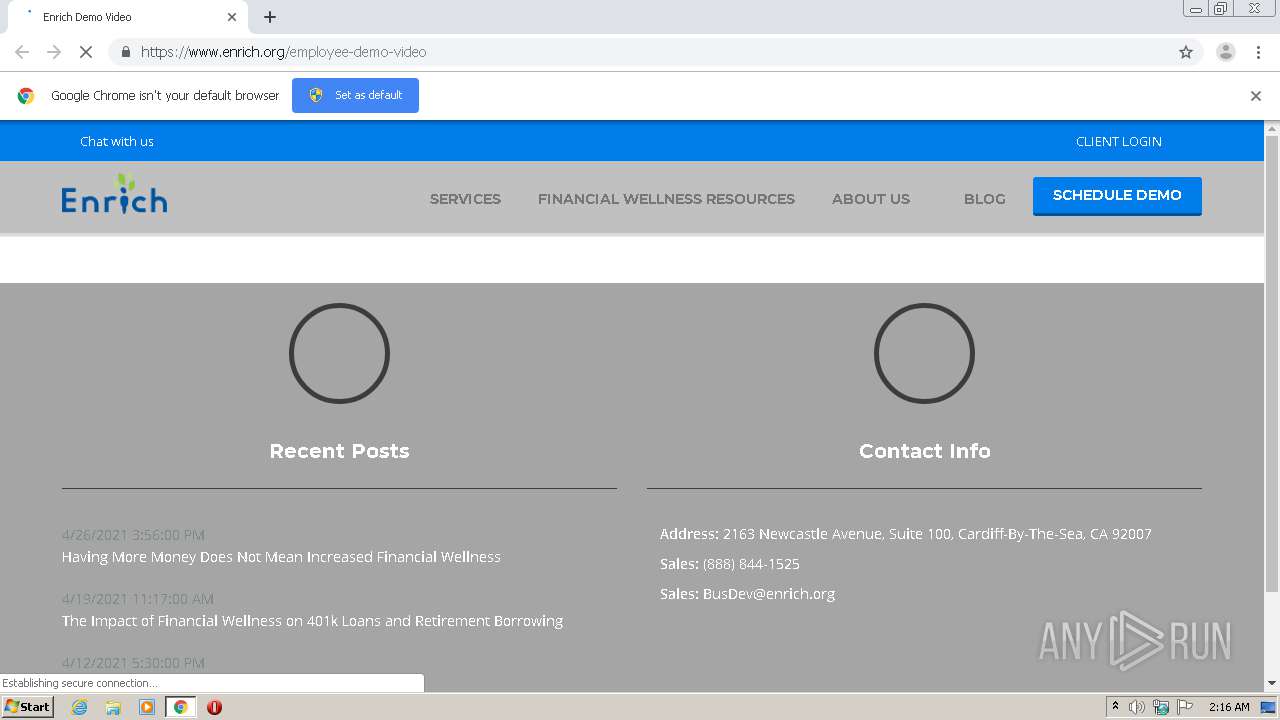Click the Chrome icon in the infobar

(26, 96)
